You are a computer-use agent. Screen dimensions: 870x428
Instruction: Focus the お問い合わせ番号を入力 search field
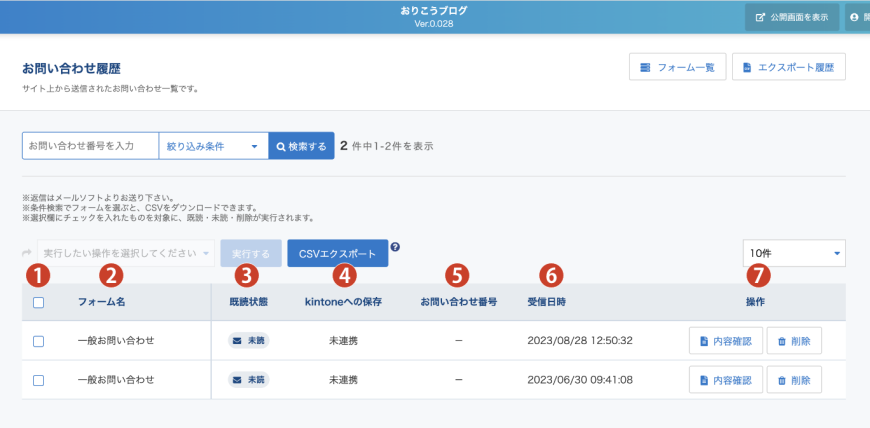coord(90,147)
